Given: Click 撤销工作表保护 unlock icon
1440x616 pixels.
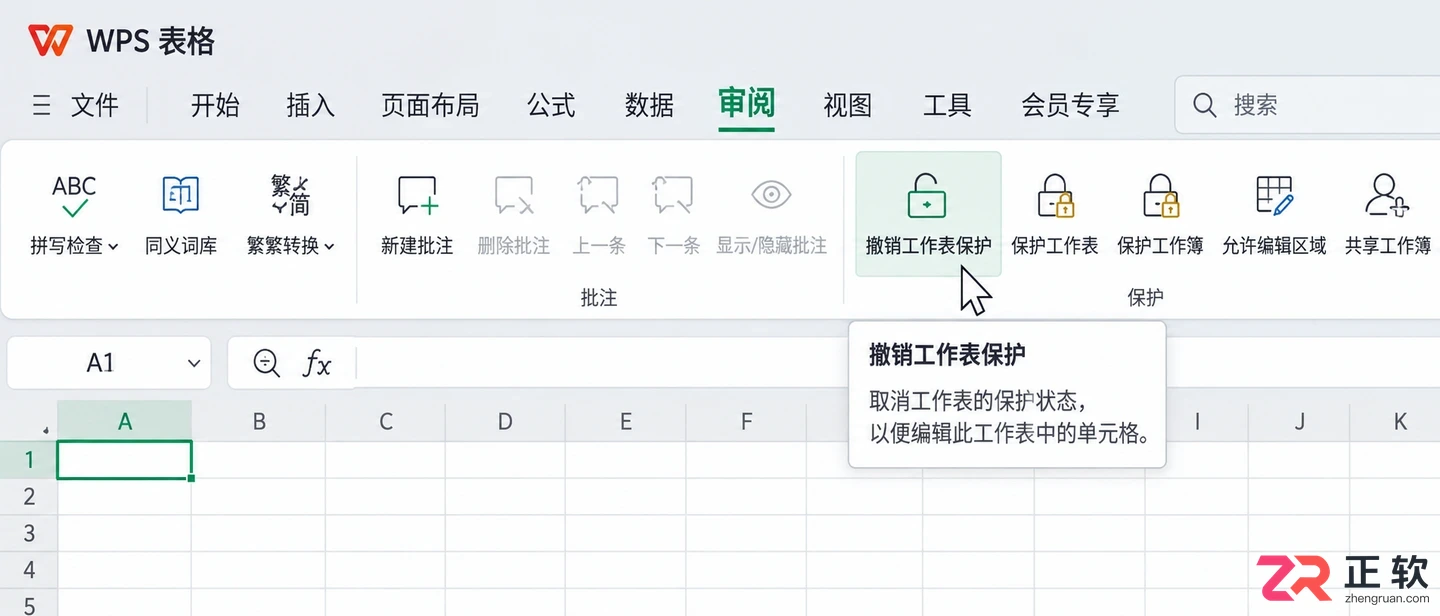Looking at the screenshot, I should 927,195.
